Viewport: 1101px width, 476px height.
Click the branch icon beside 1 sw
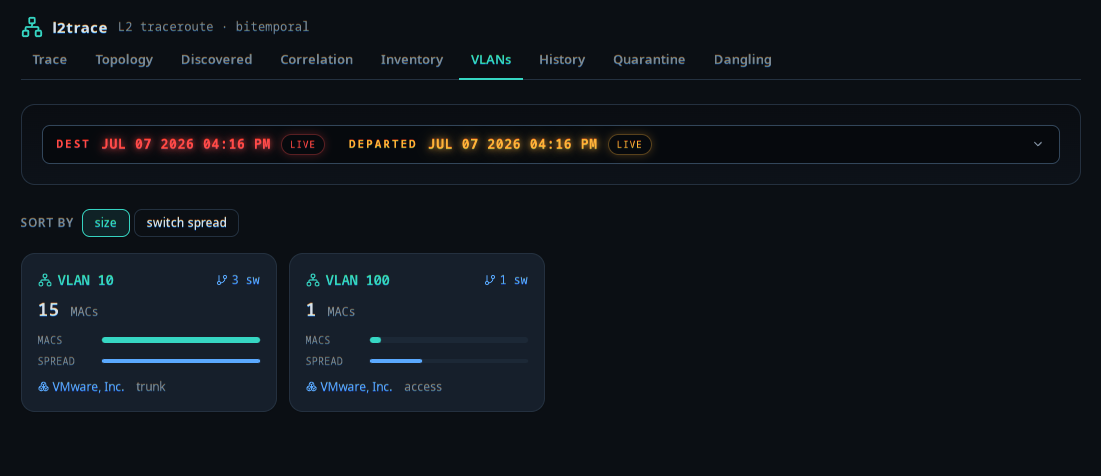(x=490, y=280)
